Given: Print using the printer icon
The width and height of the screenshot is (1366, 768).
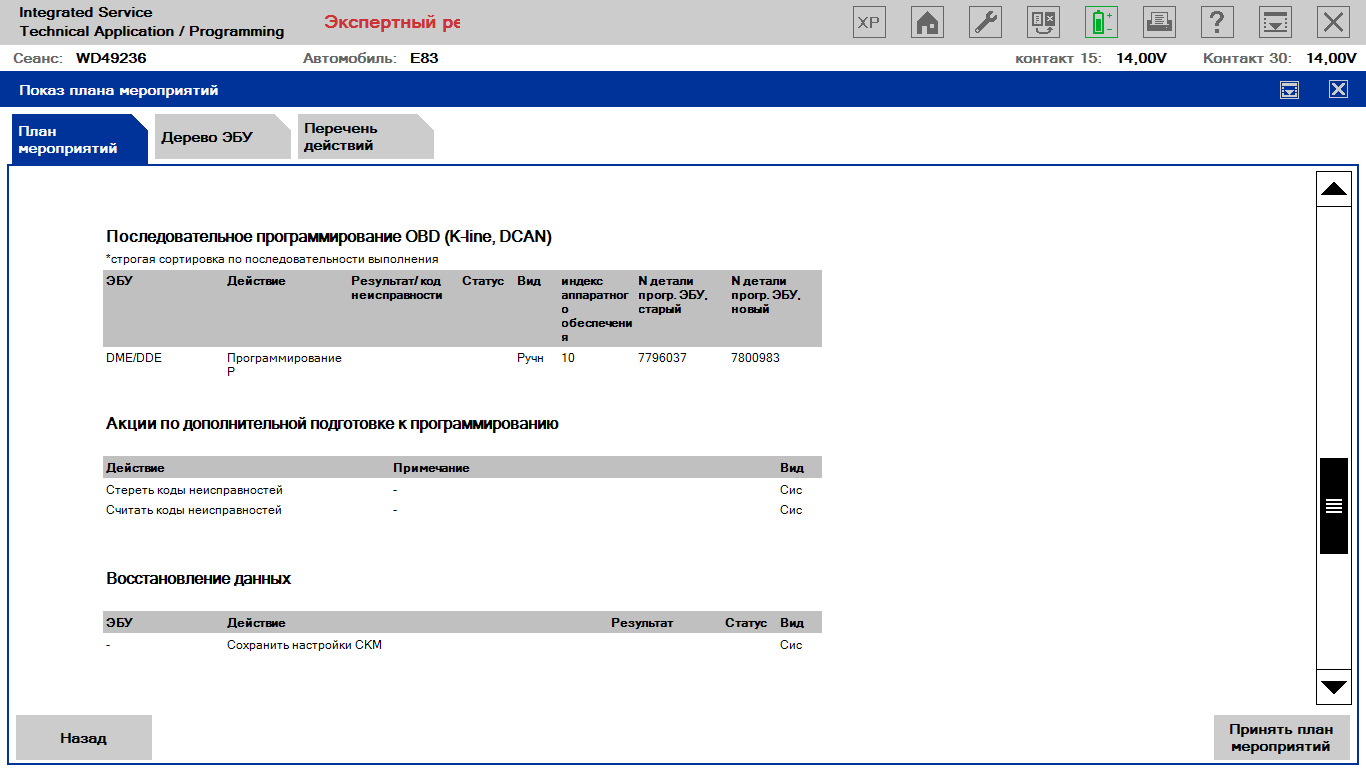Looking at the screenshot, I should point(1160,22).
